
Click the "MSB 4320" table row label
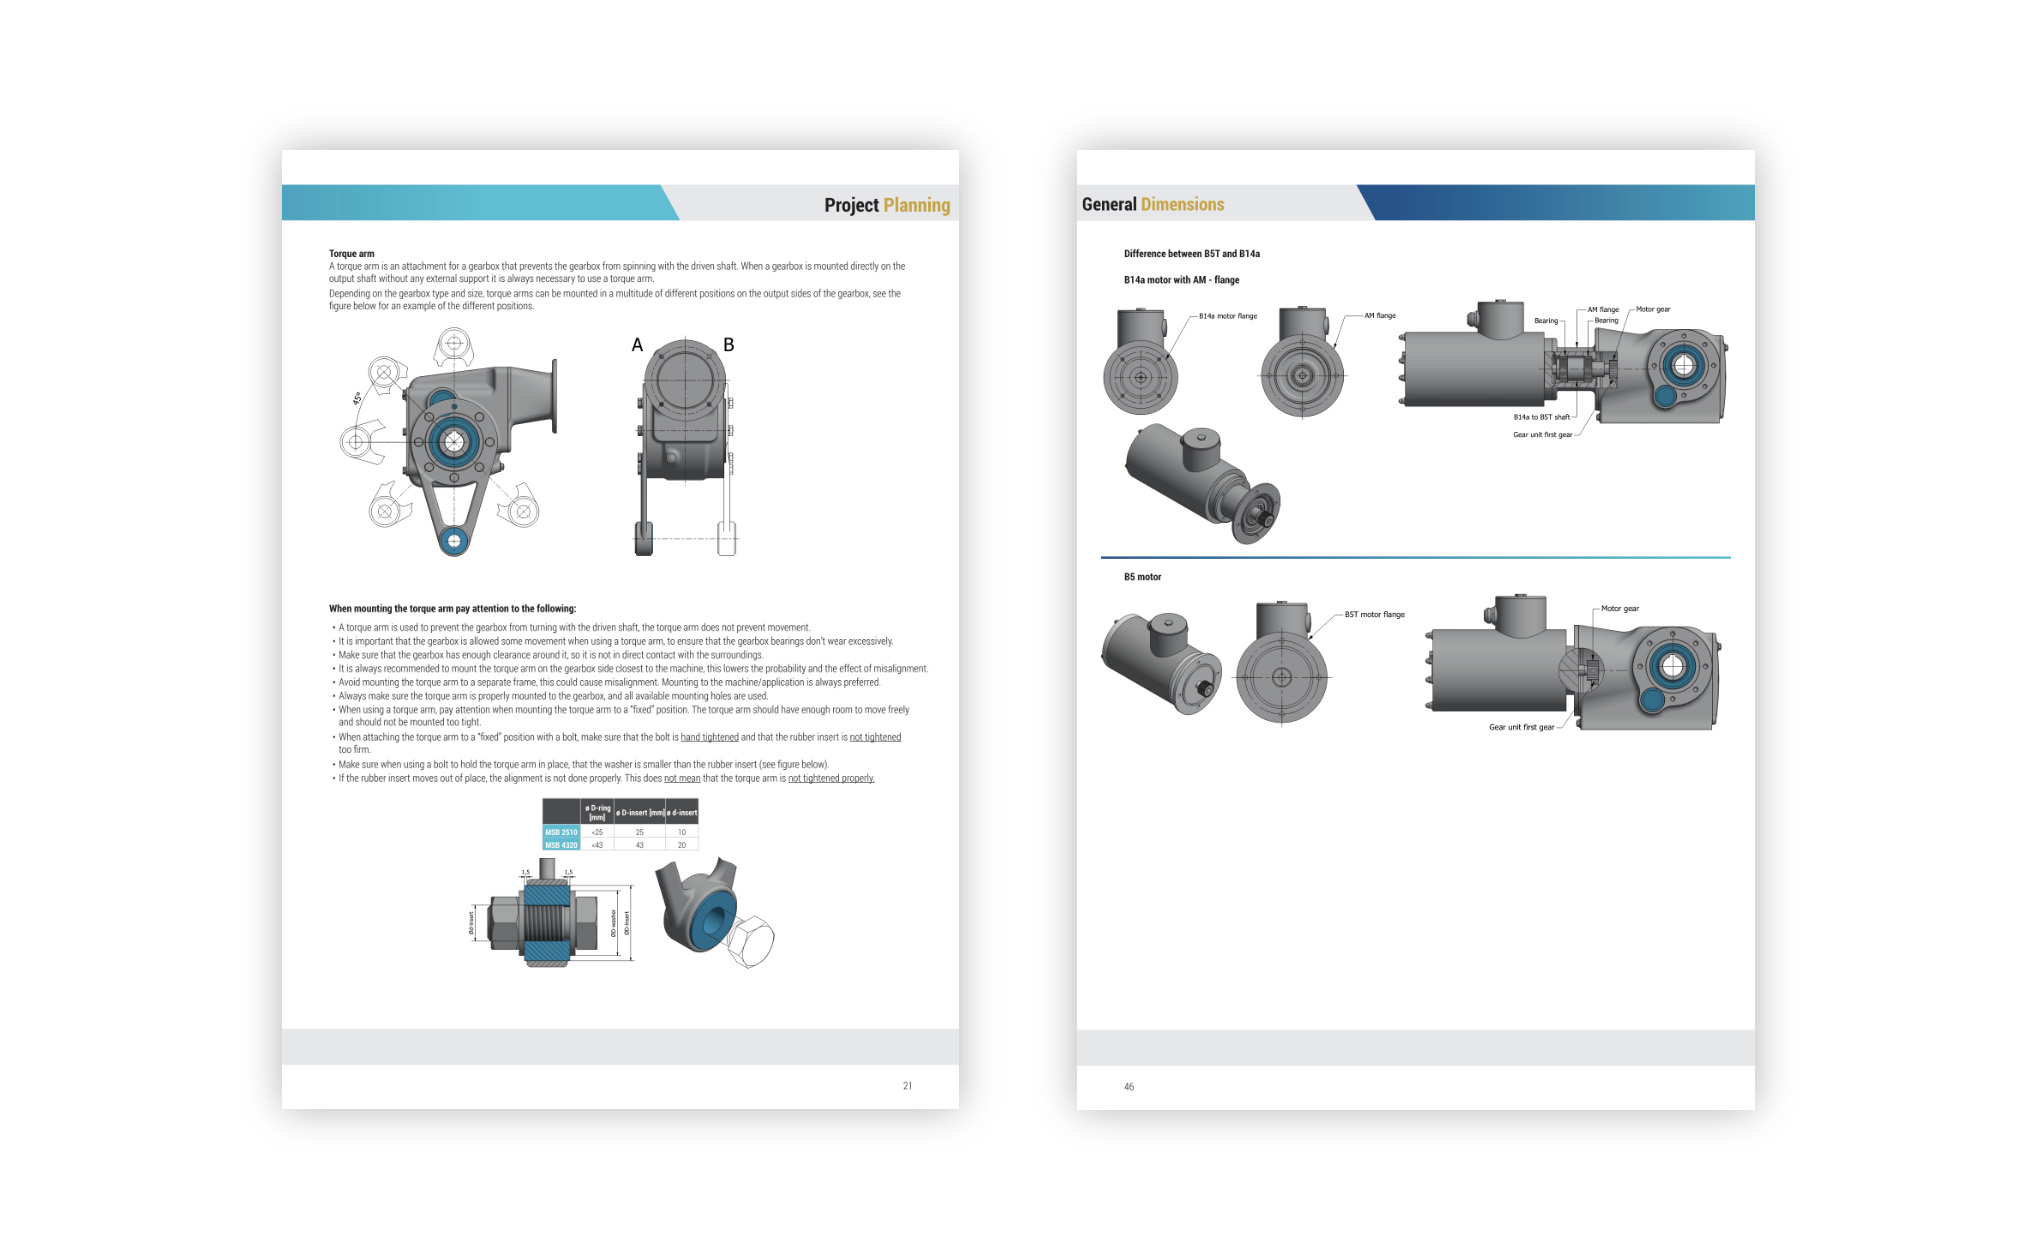pos(561,845)
